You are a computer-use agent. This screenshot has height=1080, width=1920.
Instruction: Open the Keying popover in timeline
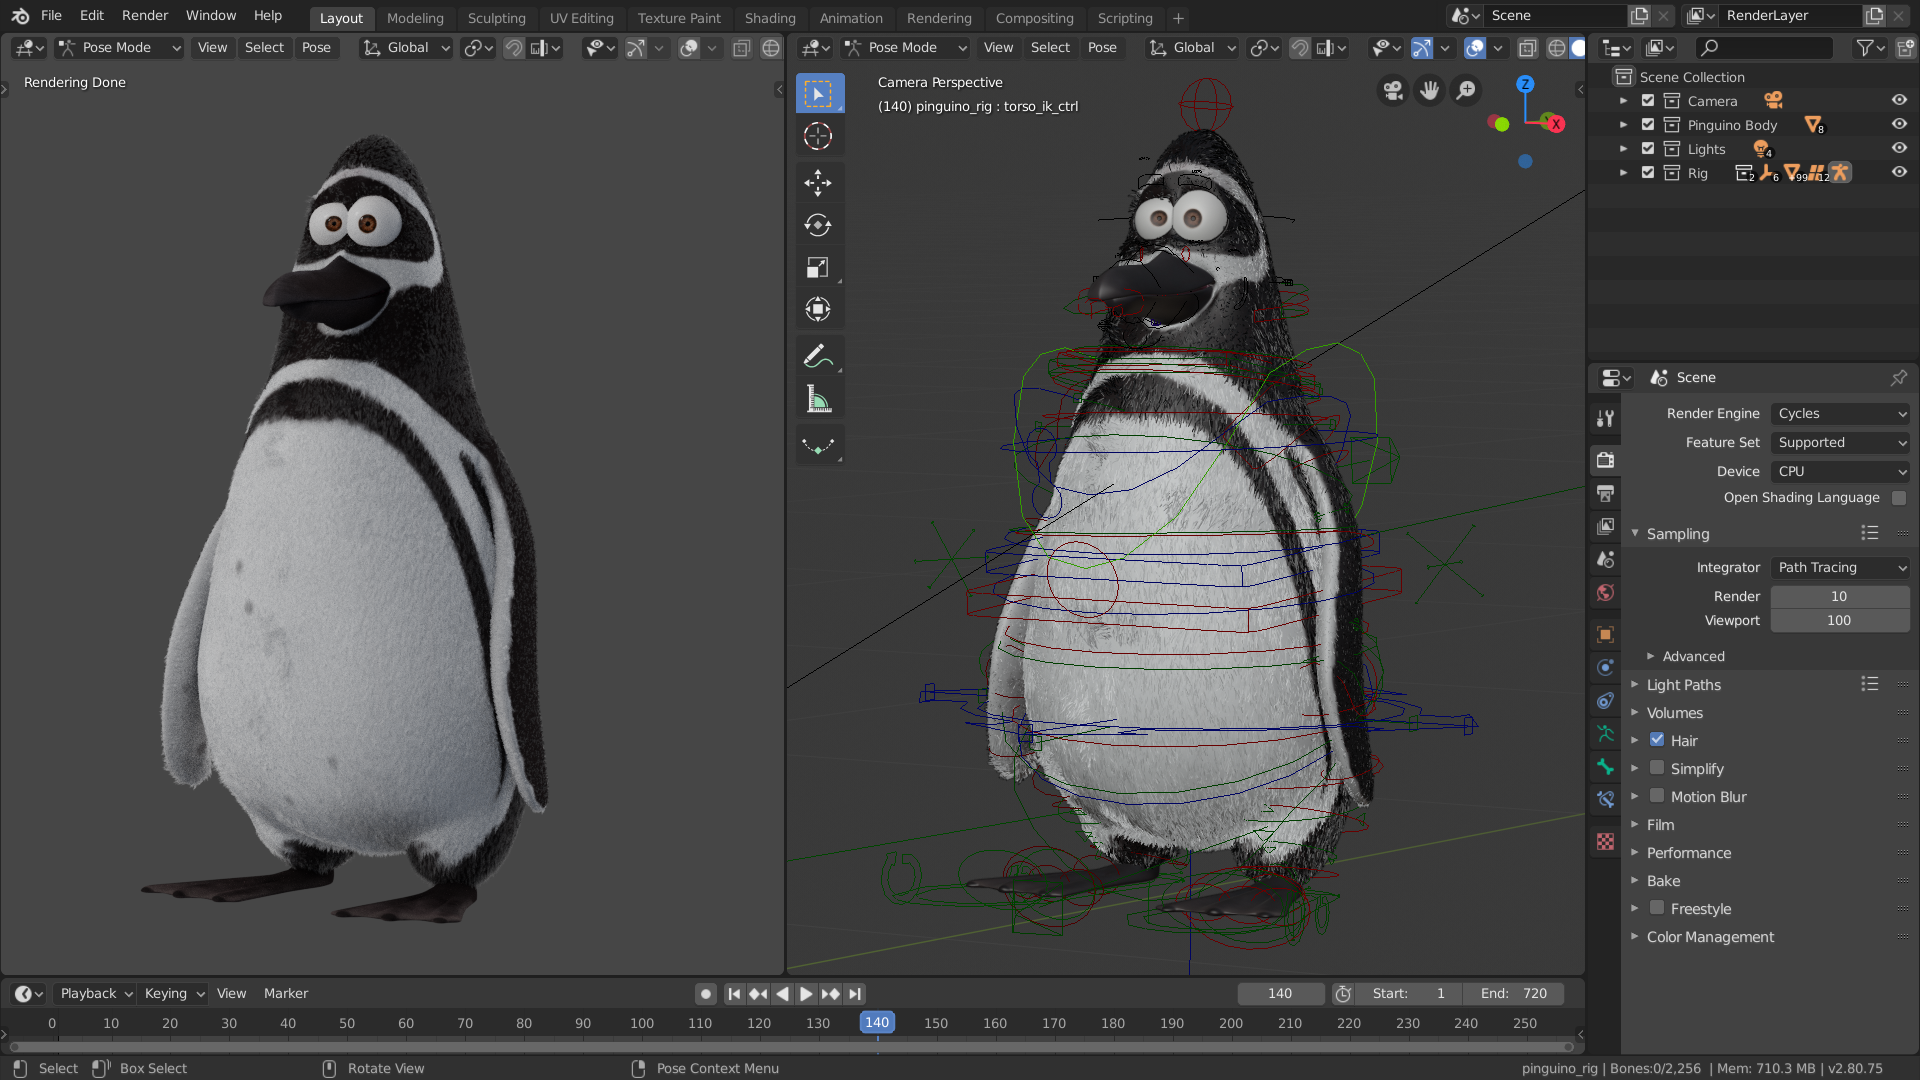tap(174, 993)
